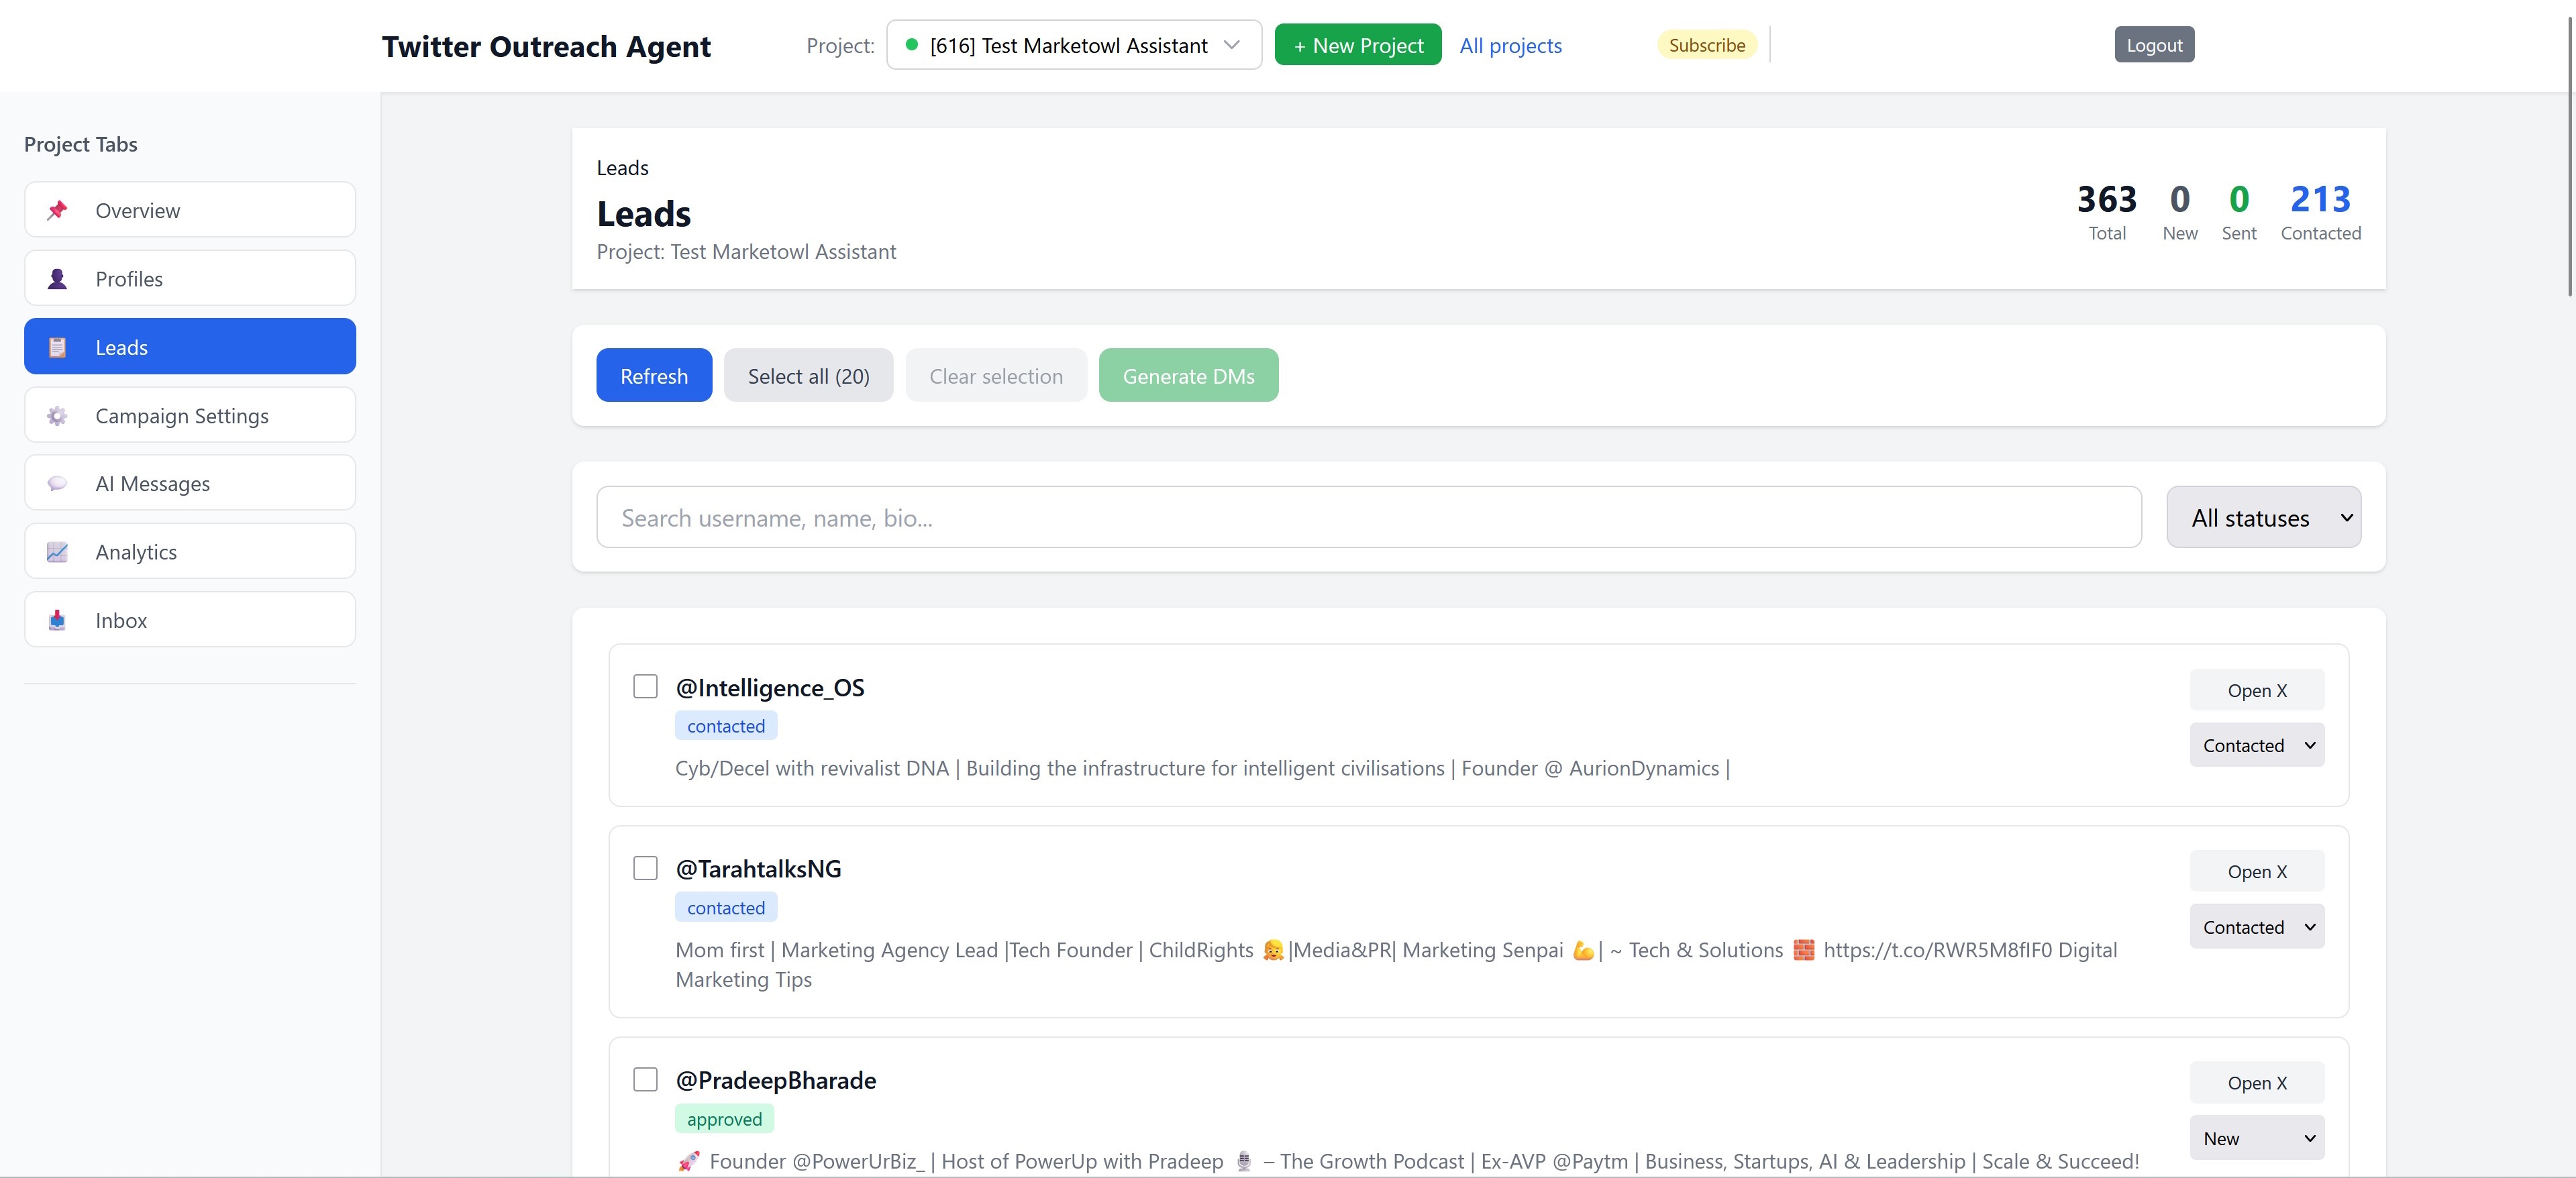This screenshot has height=1178, width=2576.
Task: Click the speech bubble icon for AI Messages
Action: pyautogui.click(x=57, y=483)
